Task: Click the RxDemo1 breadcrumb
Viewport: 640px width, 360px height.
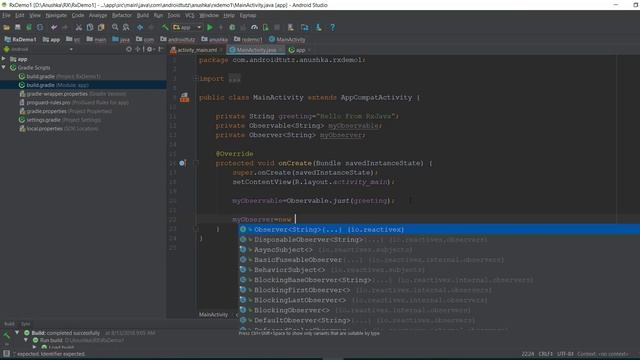Action: (20, 40)
